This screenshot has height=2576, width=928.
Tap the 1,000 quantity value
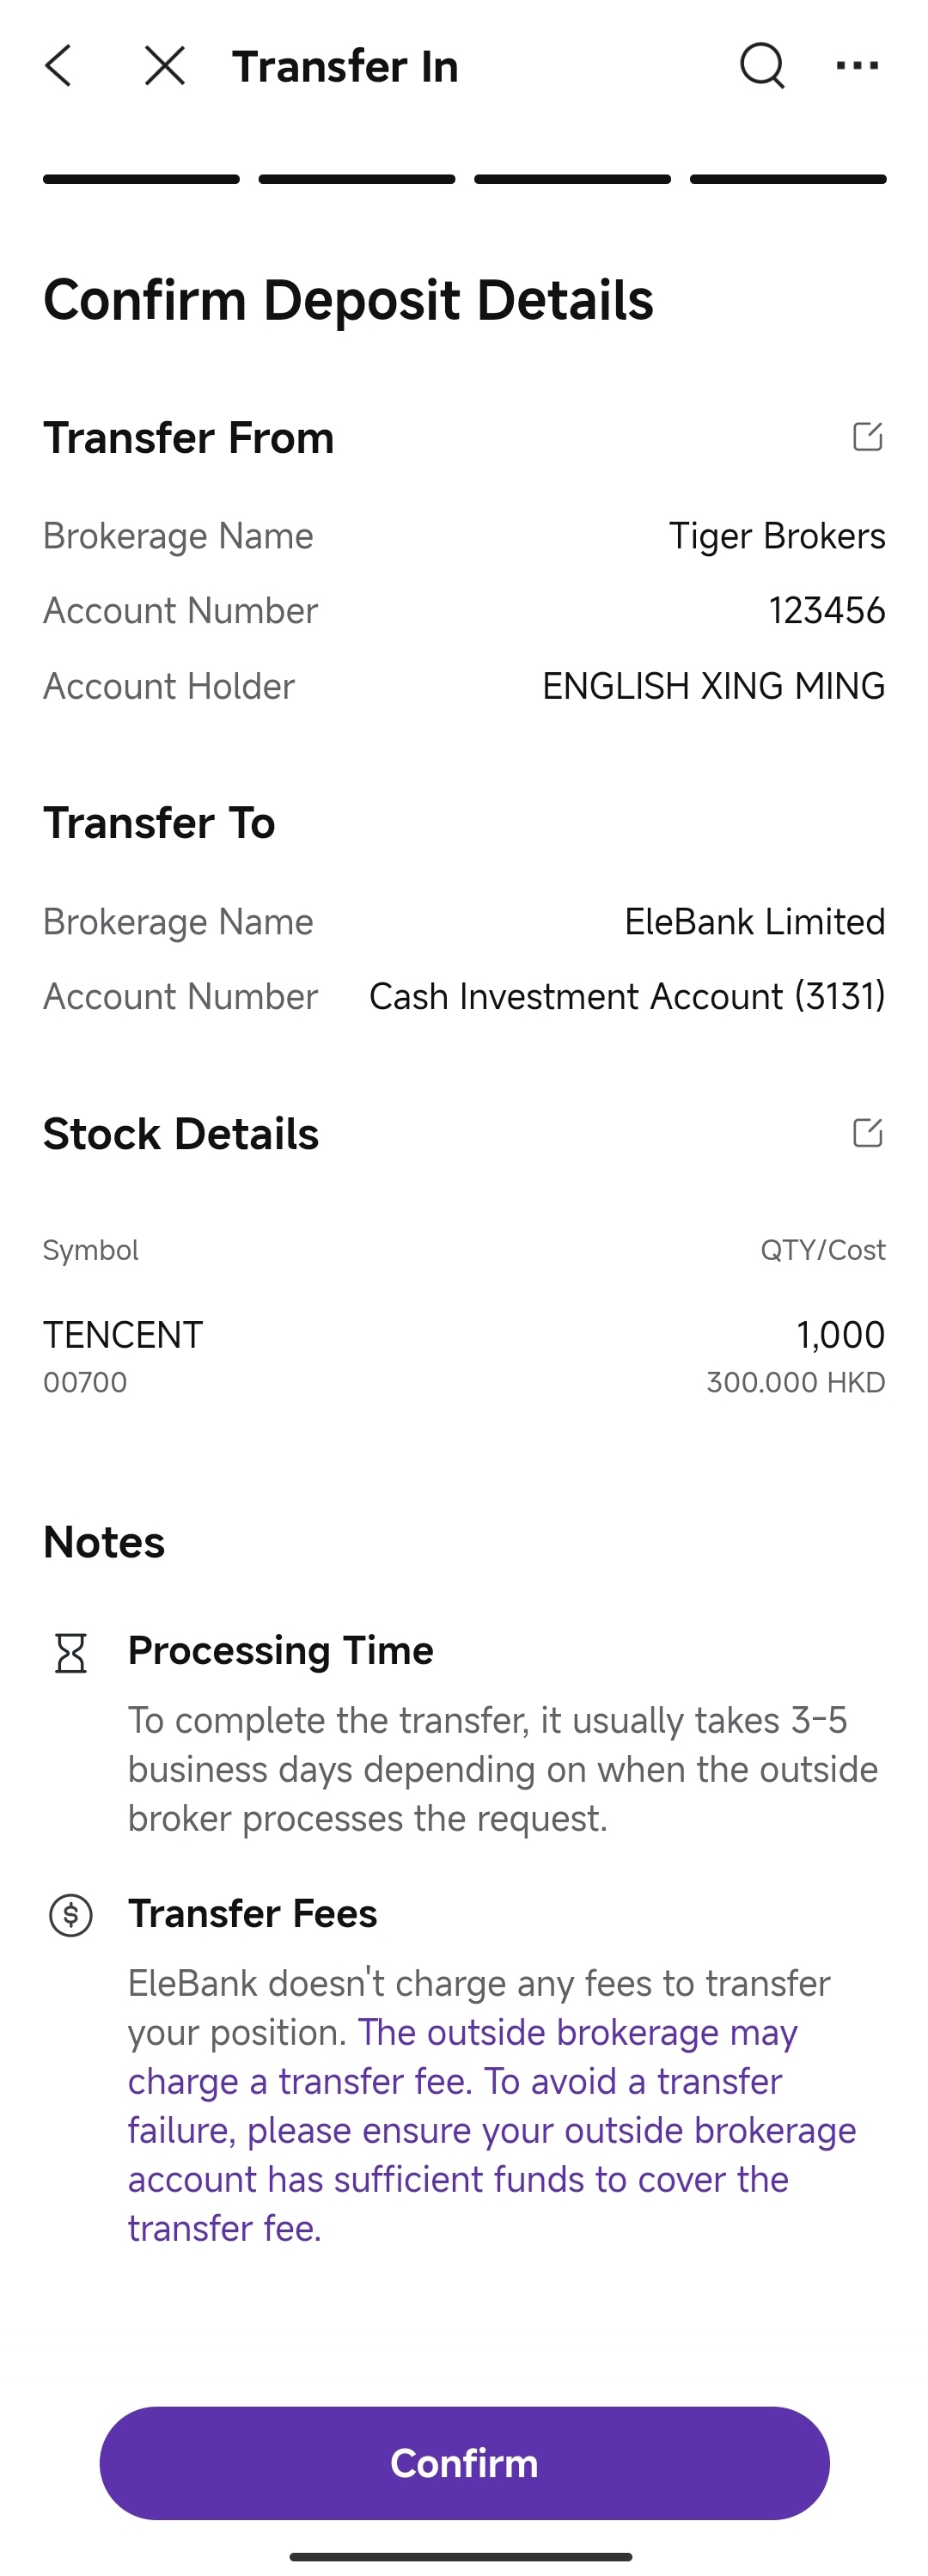click(x=840, y=1335)
